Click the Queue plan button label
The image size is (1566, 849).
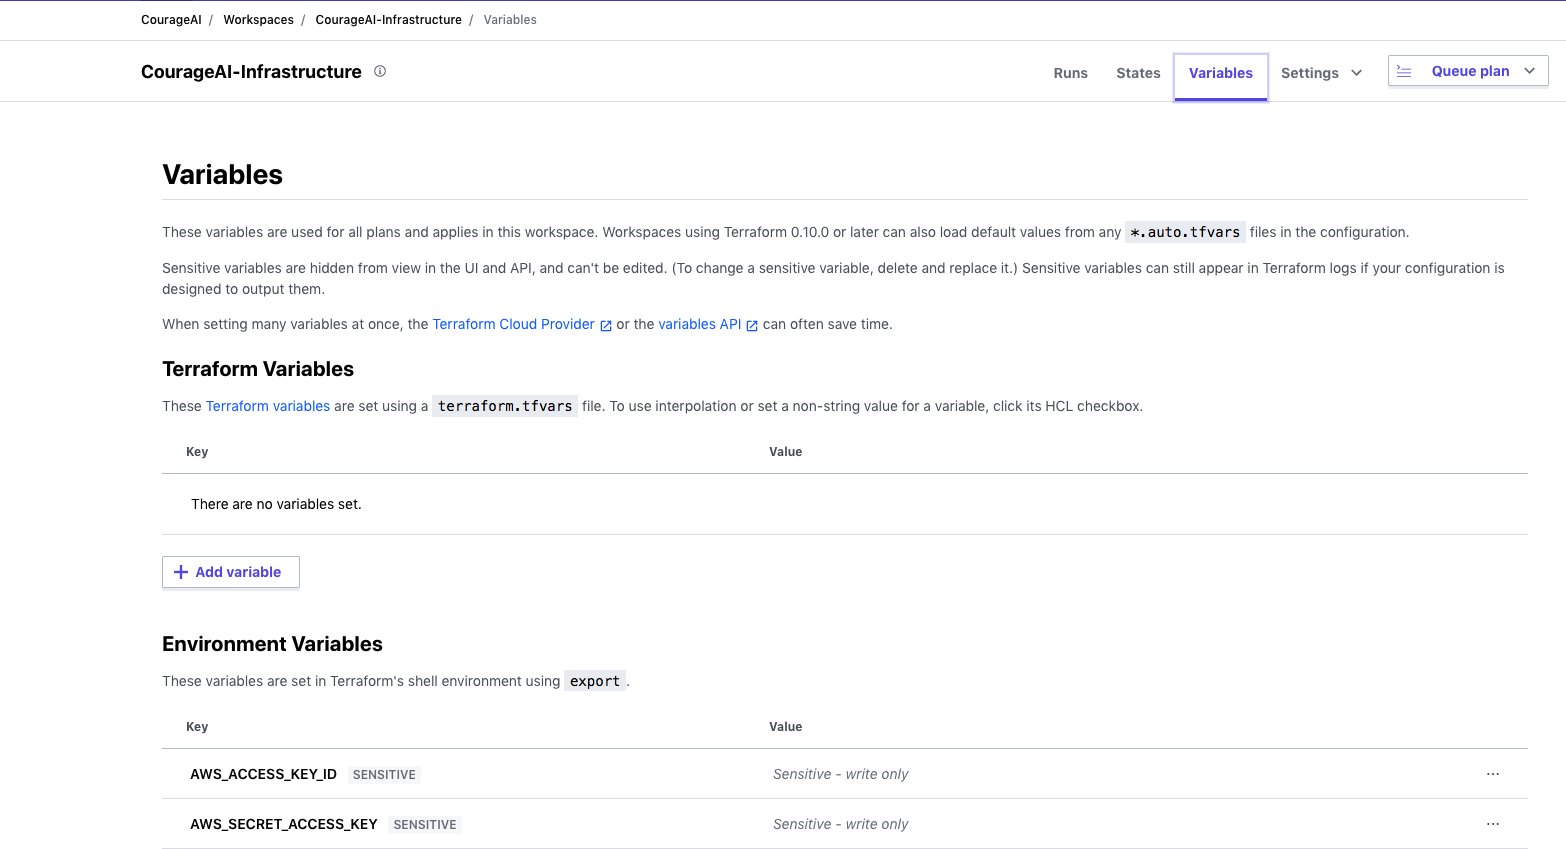pos(1470,71)
